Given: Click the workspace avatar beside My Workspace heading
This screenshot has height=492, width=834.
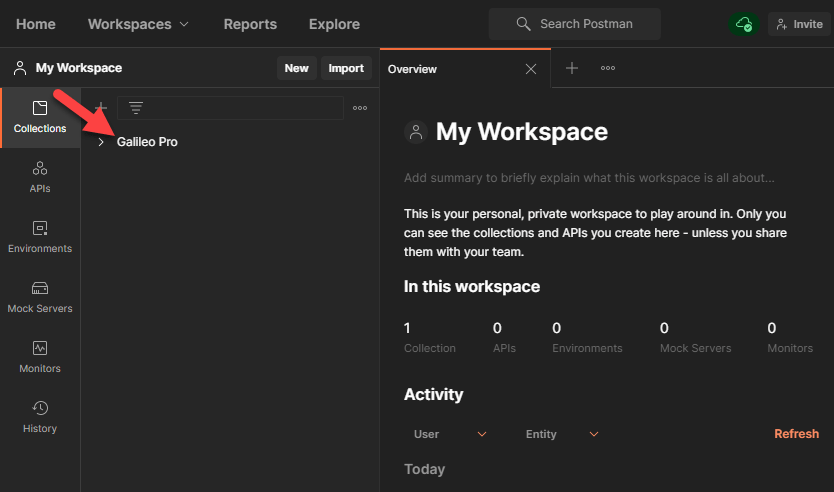Looking at the screenshot, I should pos(416,132).
